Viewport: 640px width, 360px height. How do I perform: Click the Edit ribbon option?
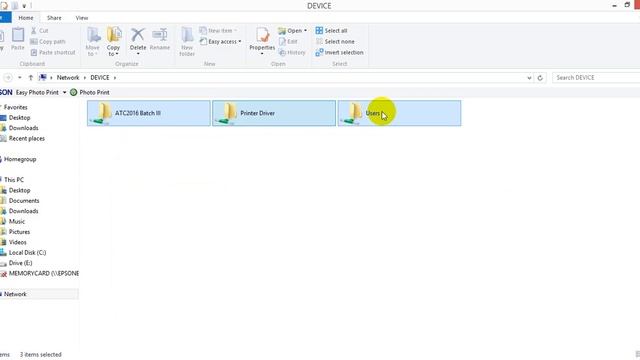pos(288,42)
